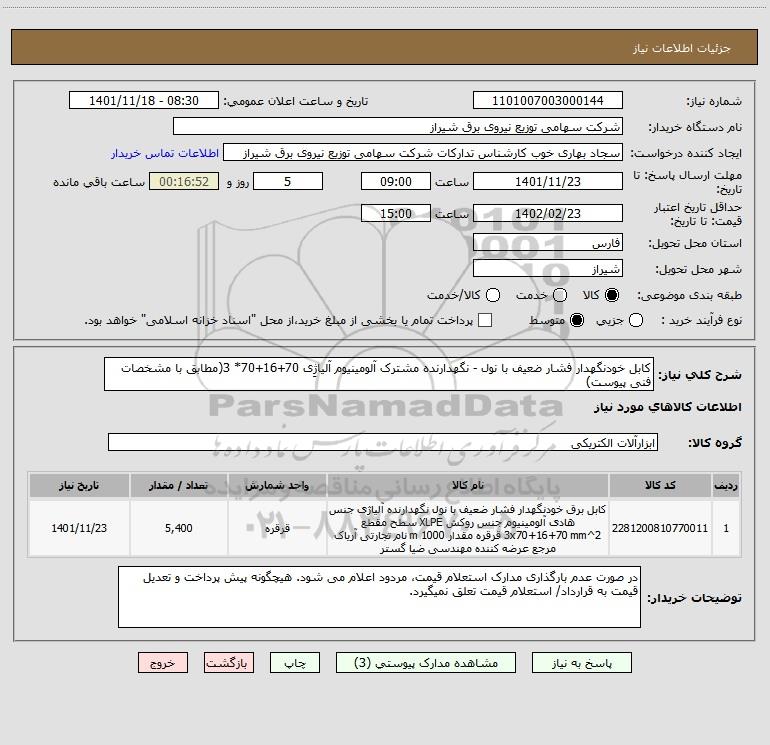Click the buyer notes text area
This screenshot has height=745, width=770.
379,597
